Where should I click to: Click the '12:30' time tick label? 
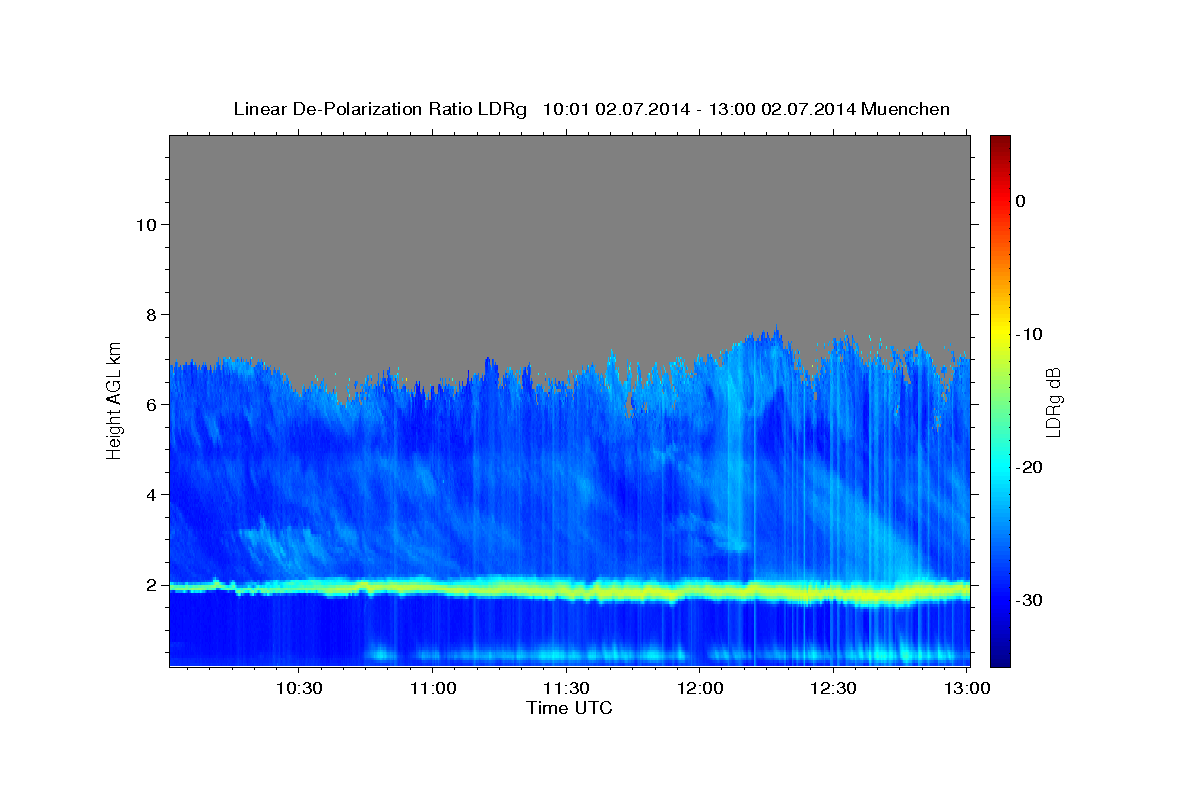tap(833, 688)
